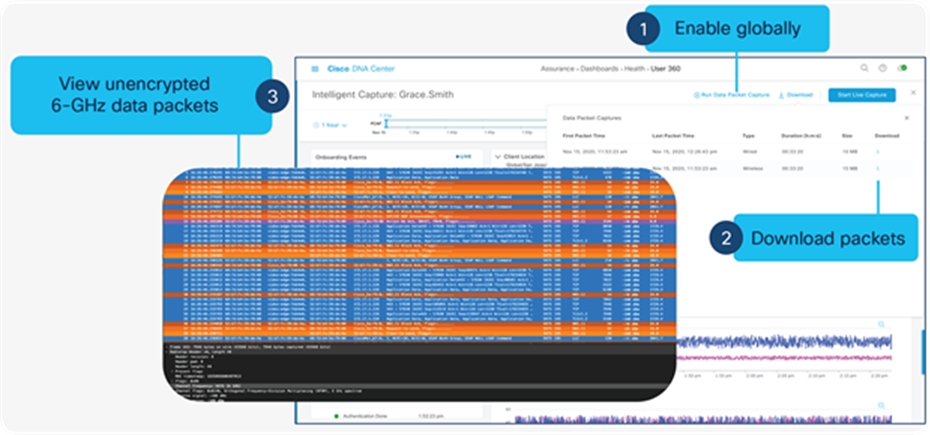This screenshot has height=435, width=930.
Task: Download the Wireless packet capture file
Action: point(878,169)
